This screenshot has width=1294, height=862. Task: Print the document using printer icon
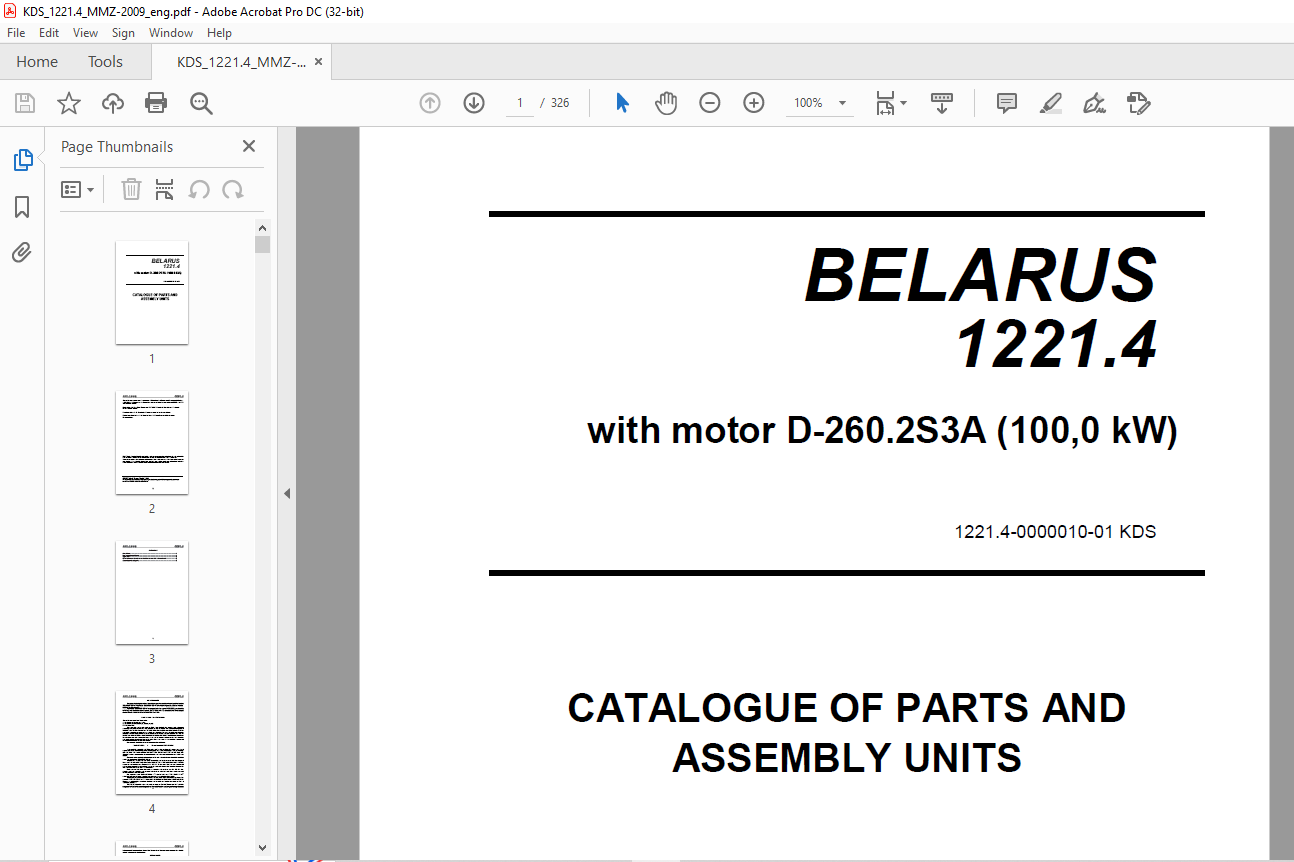click(x=156, y=103)
